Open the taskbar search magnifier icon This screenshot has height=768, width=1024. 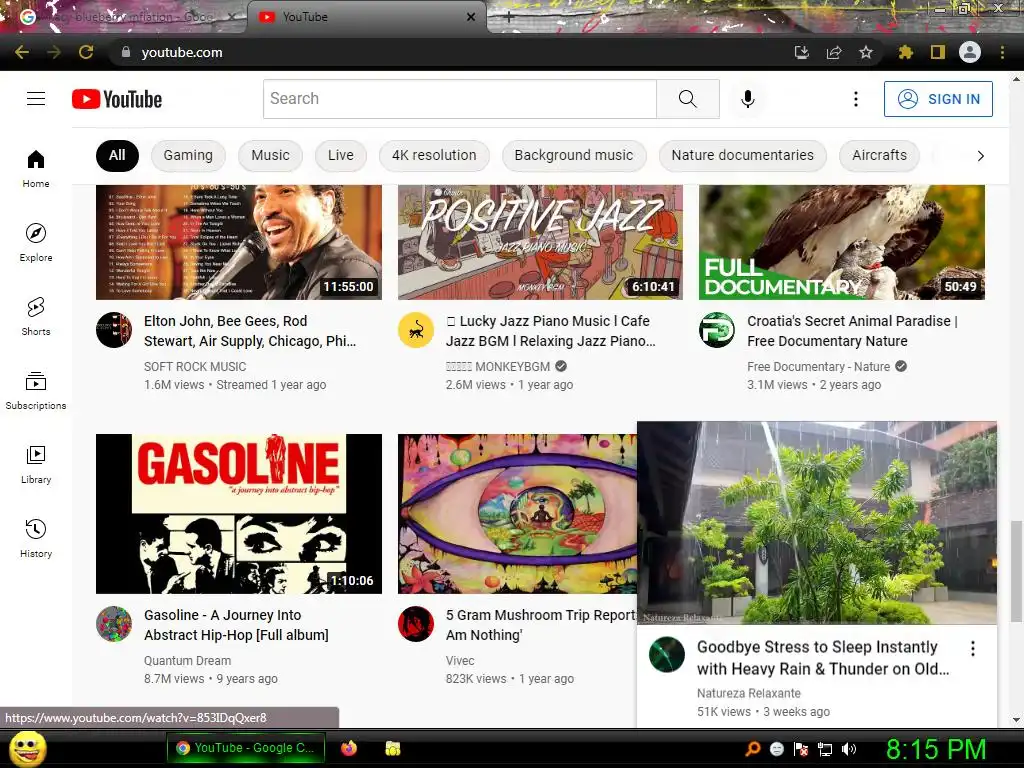(x=752, y=749)
